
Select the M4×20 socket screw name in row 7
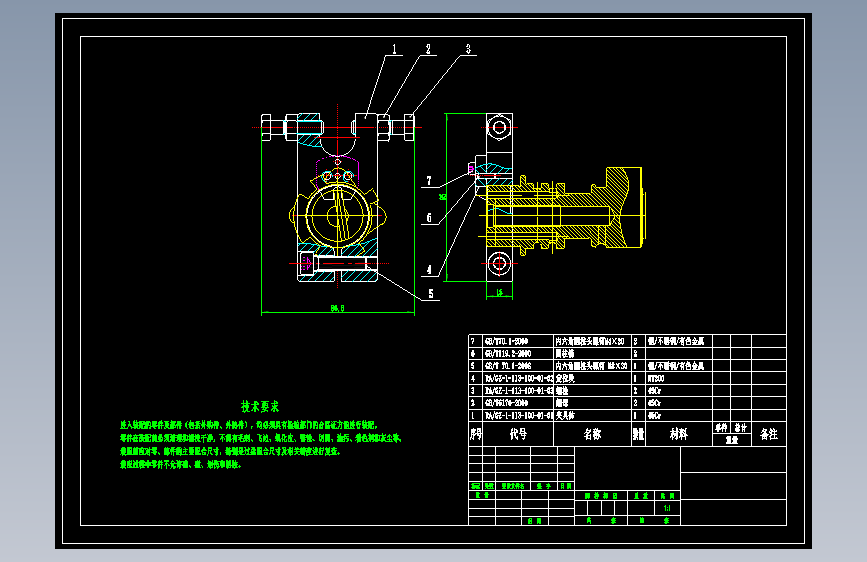point(590,341)
